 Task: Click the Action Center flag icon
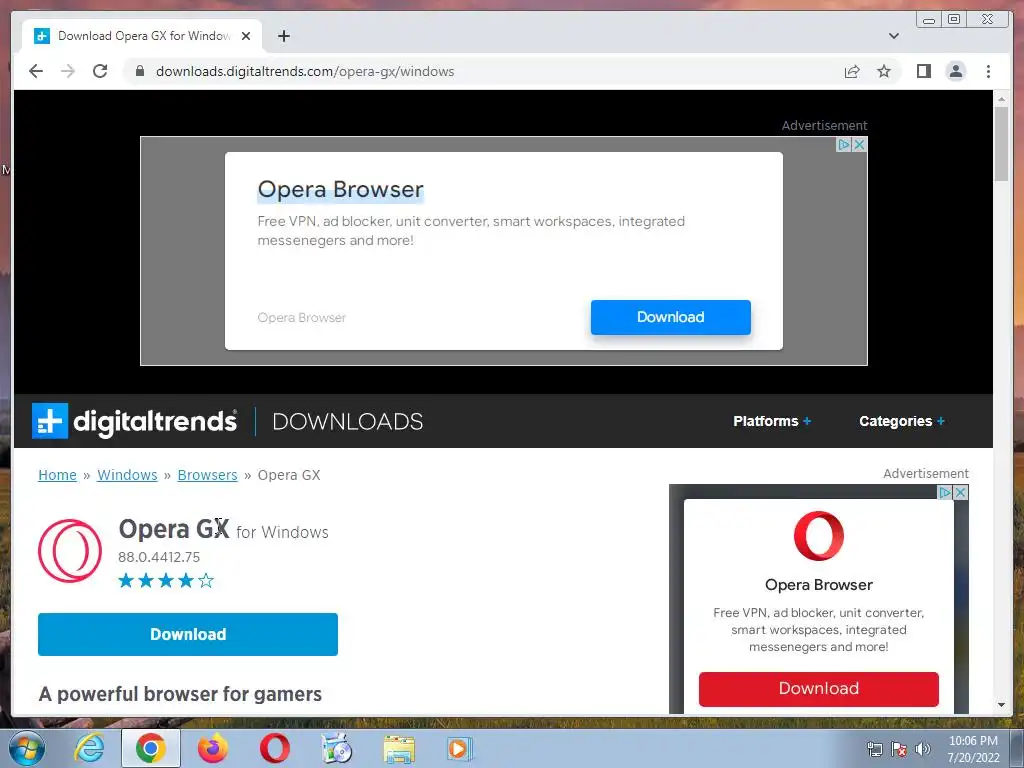point(899,749)
